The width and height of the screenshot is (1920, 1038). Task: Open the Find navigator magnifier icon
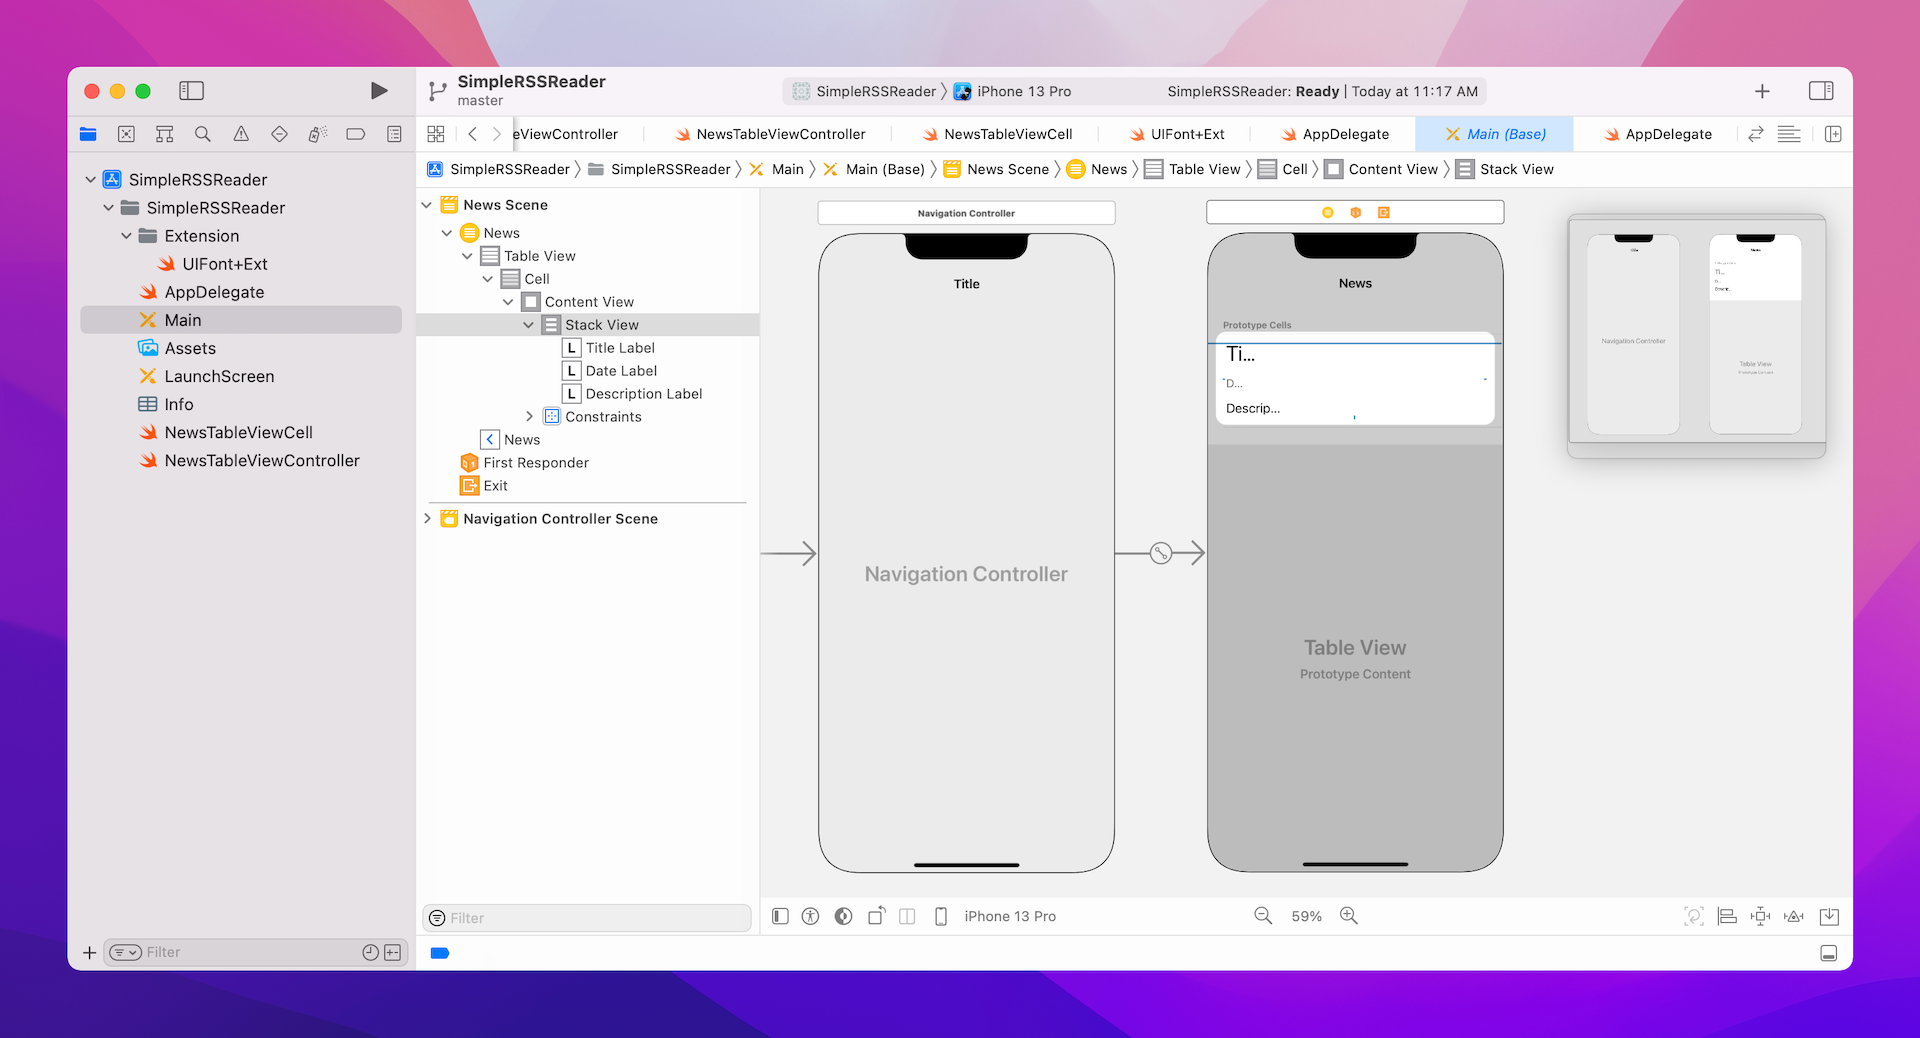(203, 134)
